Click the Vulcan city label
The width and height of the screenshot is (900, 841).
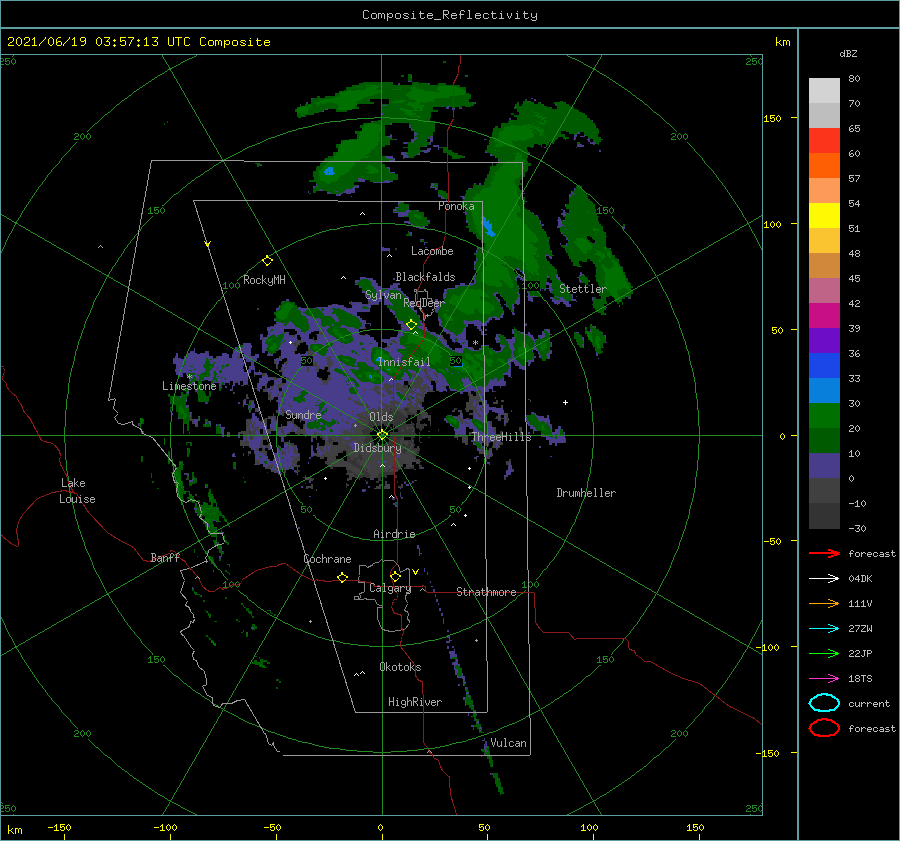(x=508, y=743)
